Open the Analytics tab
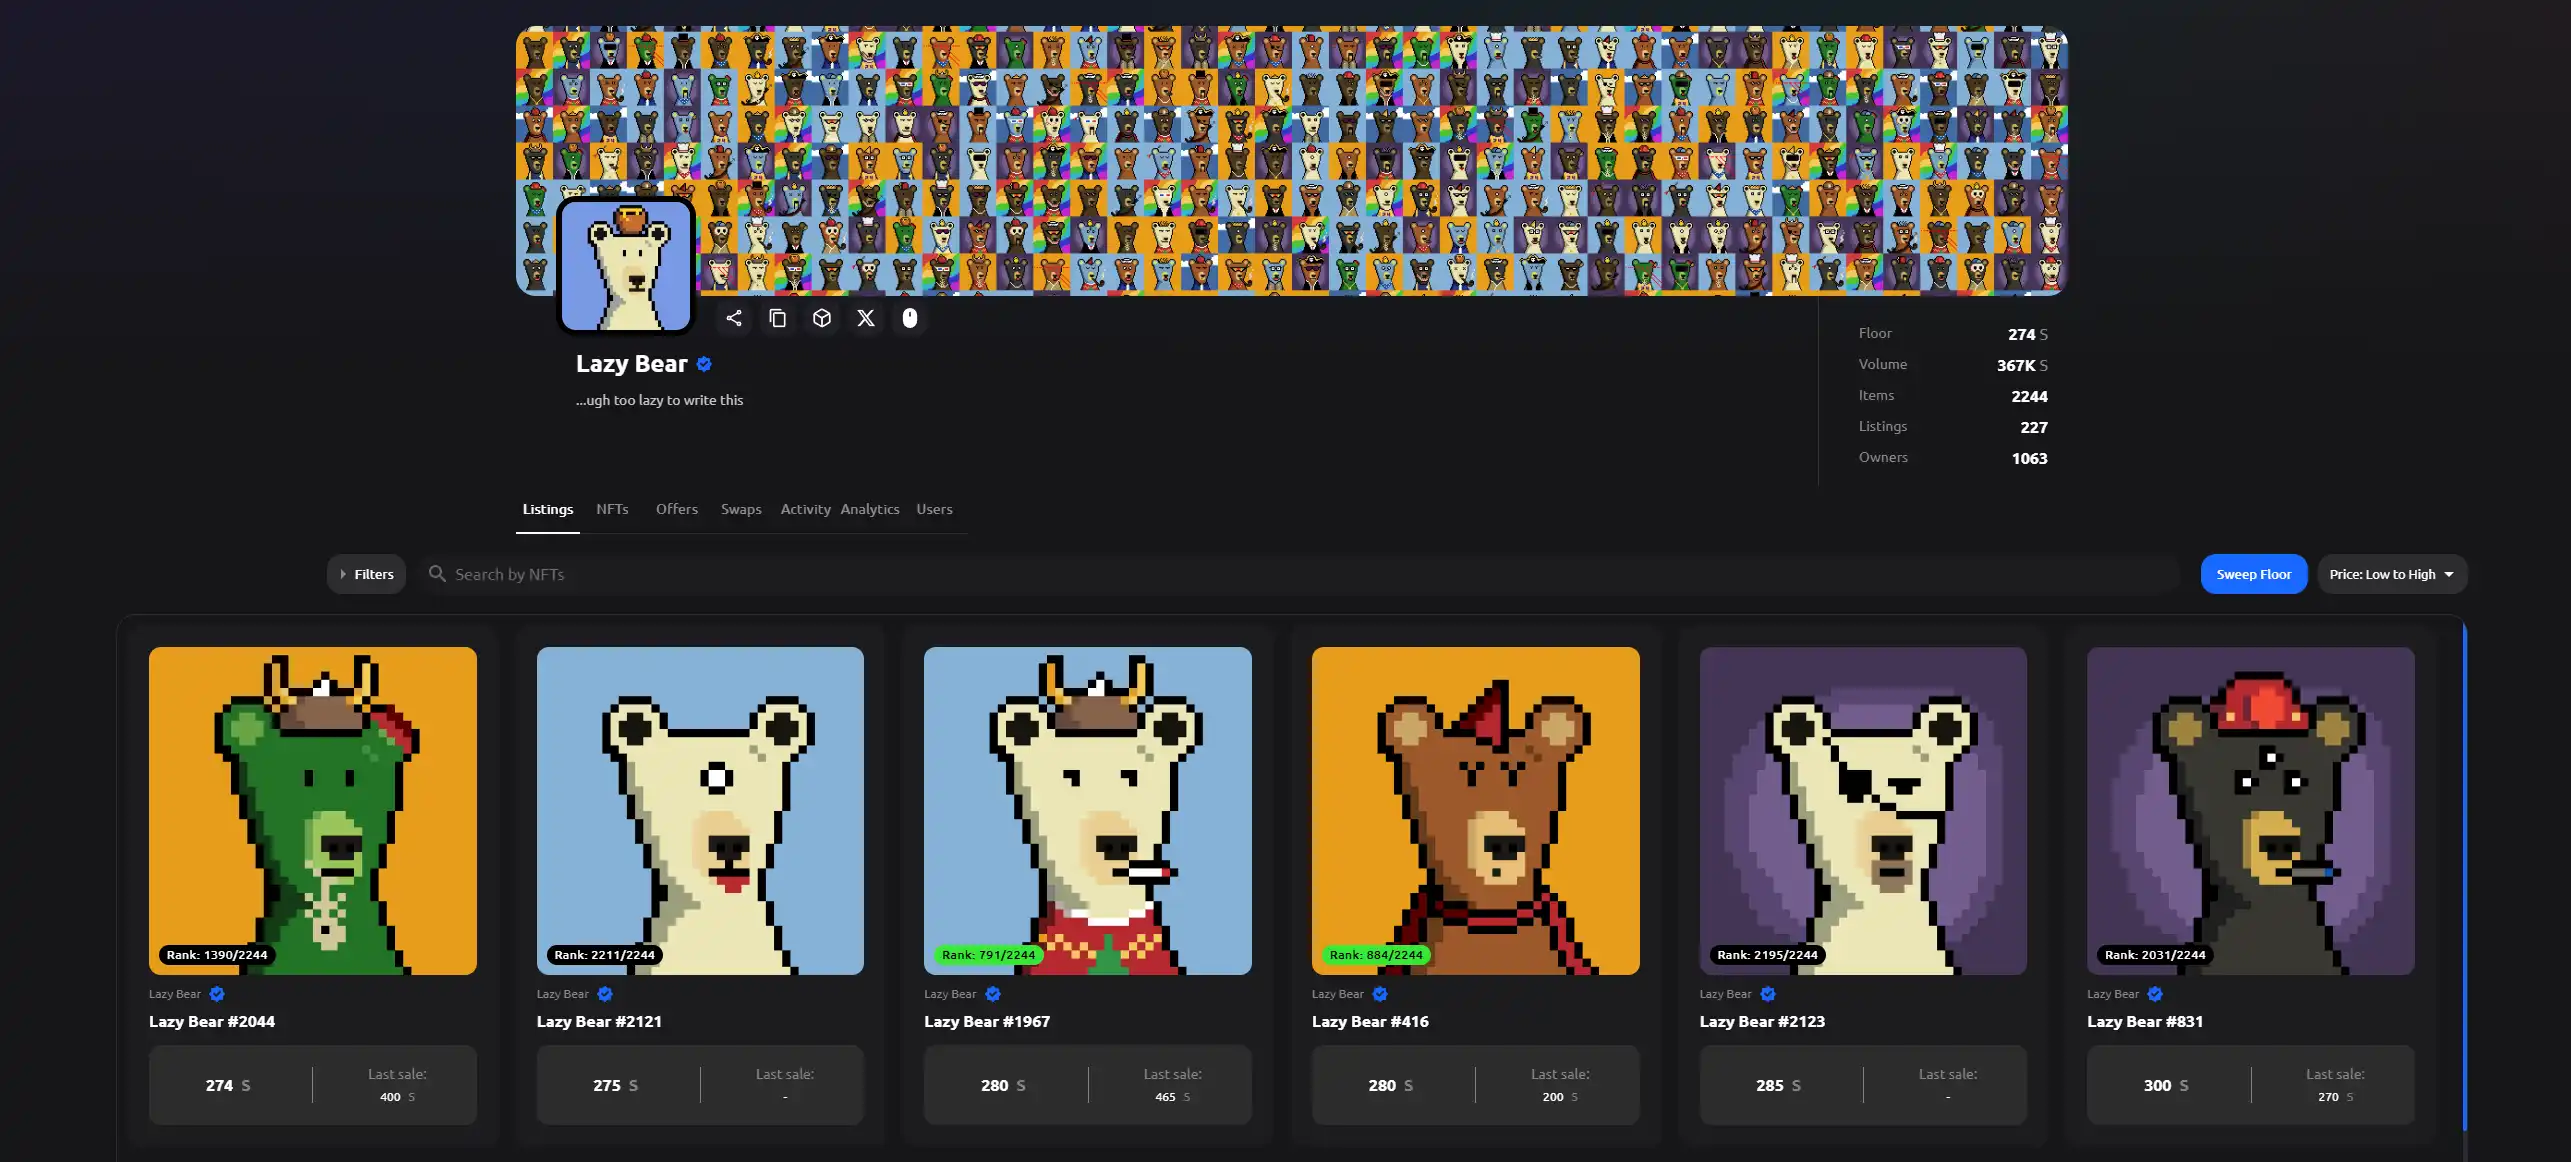Screen dimensions: 2571x1162 (x=869, y=509)
